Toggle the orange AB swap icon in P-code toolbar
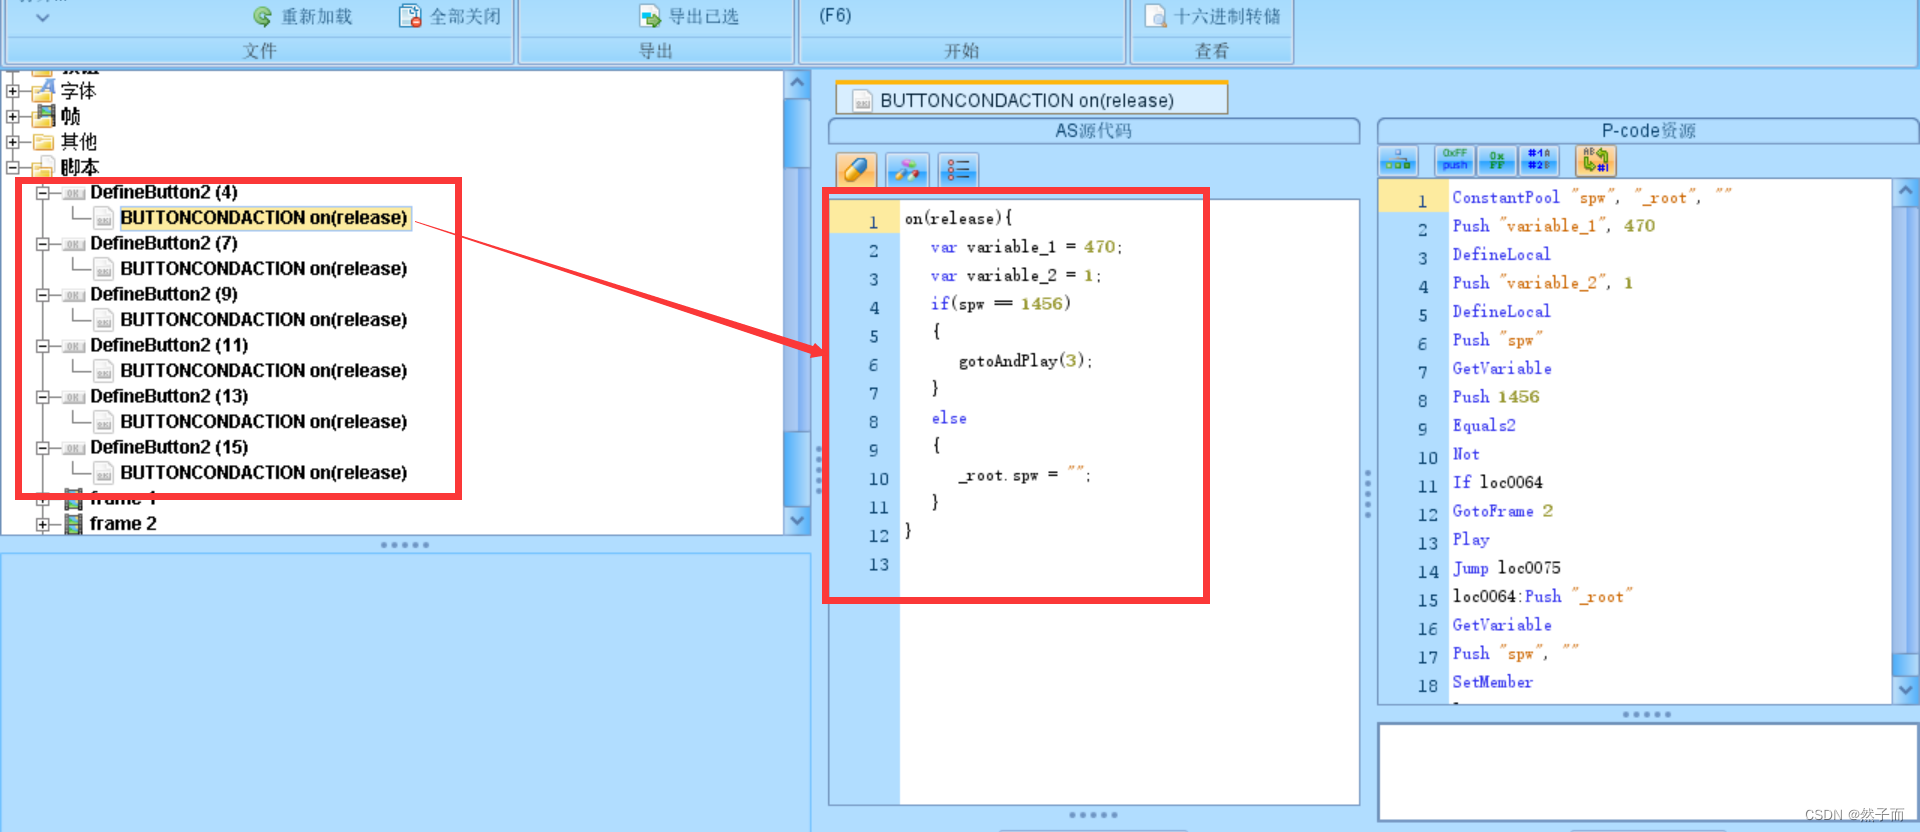 point(1595,160)
